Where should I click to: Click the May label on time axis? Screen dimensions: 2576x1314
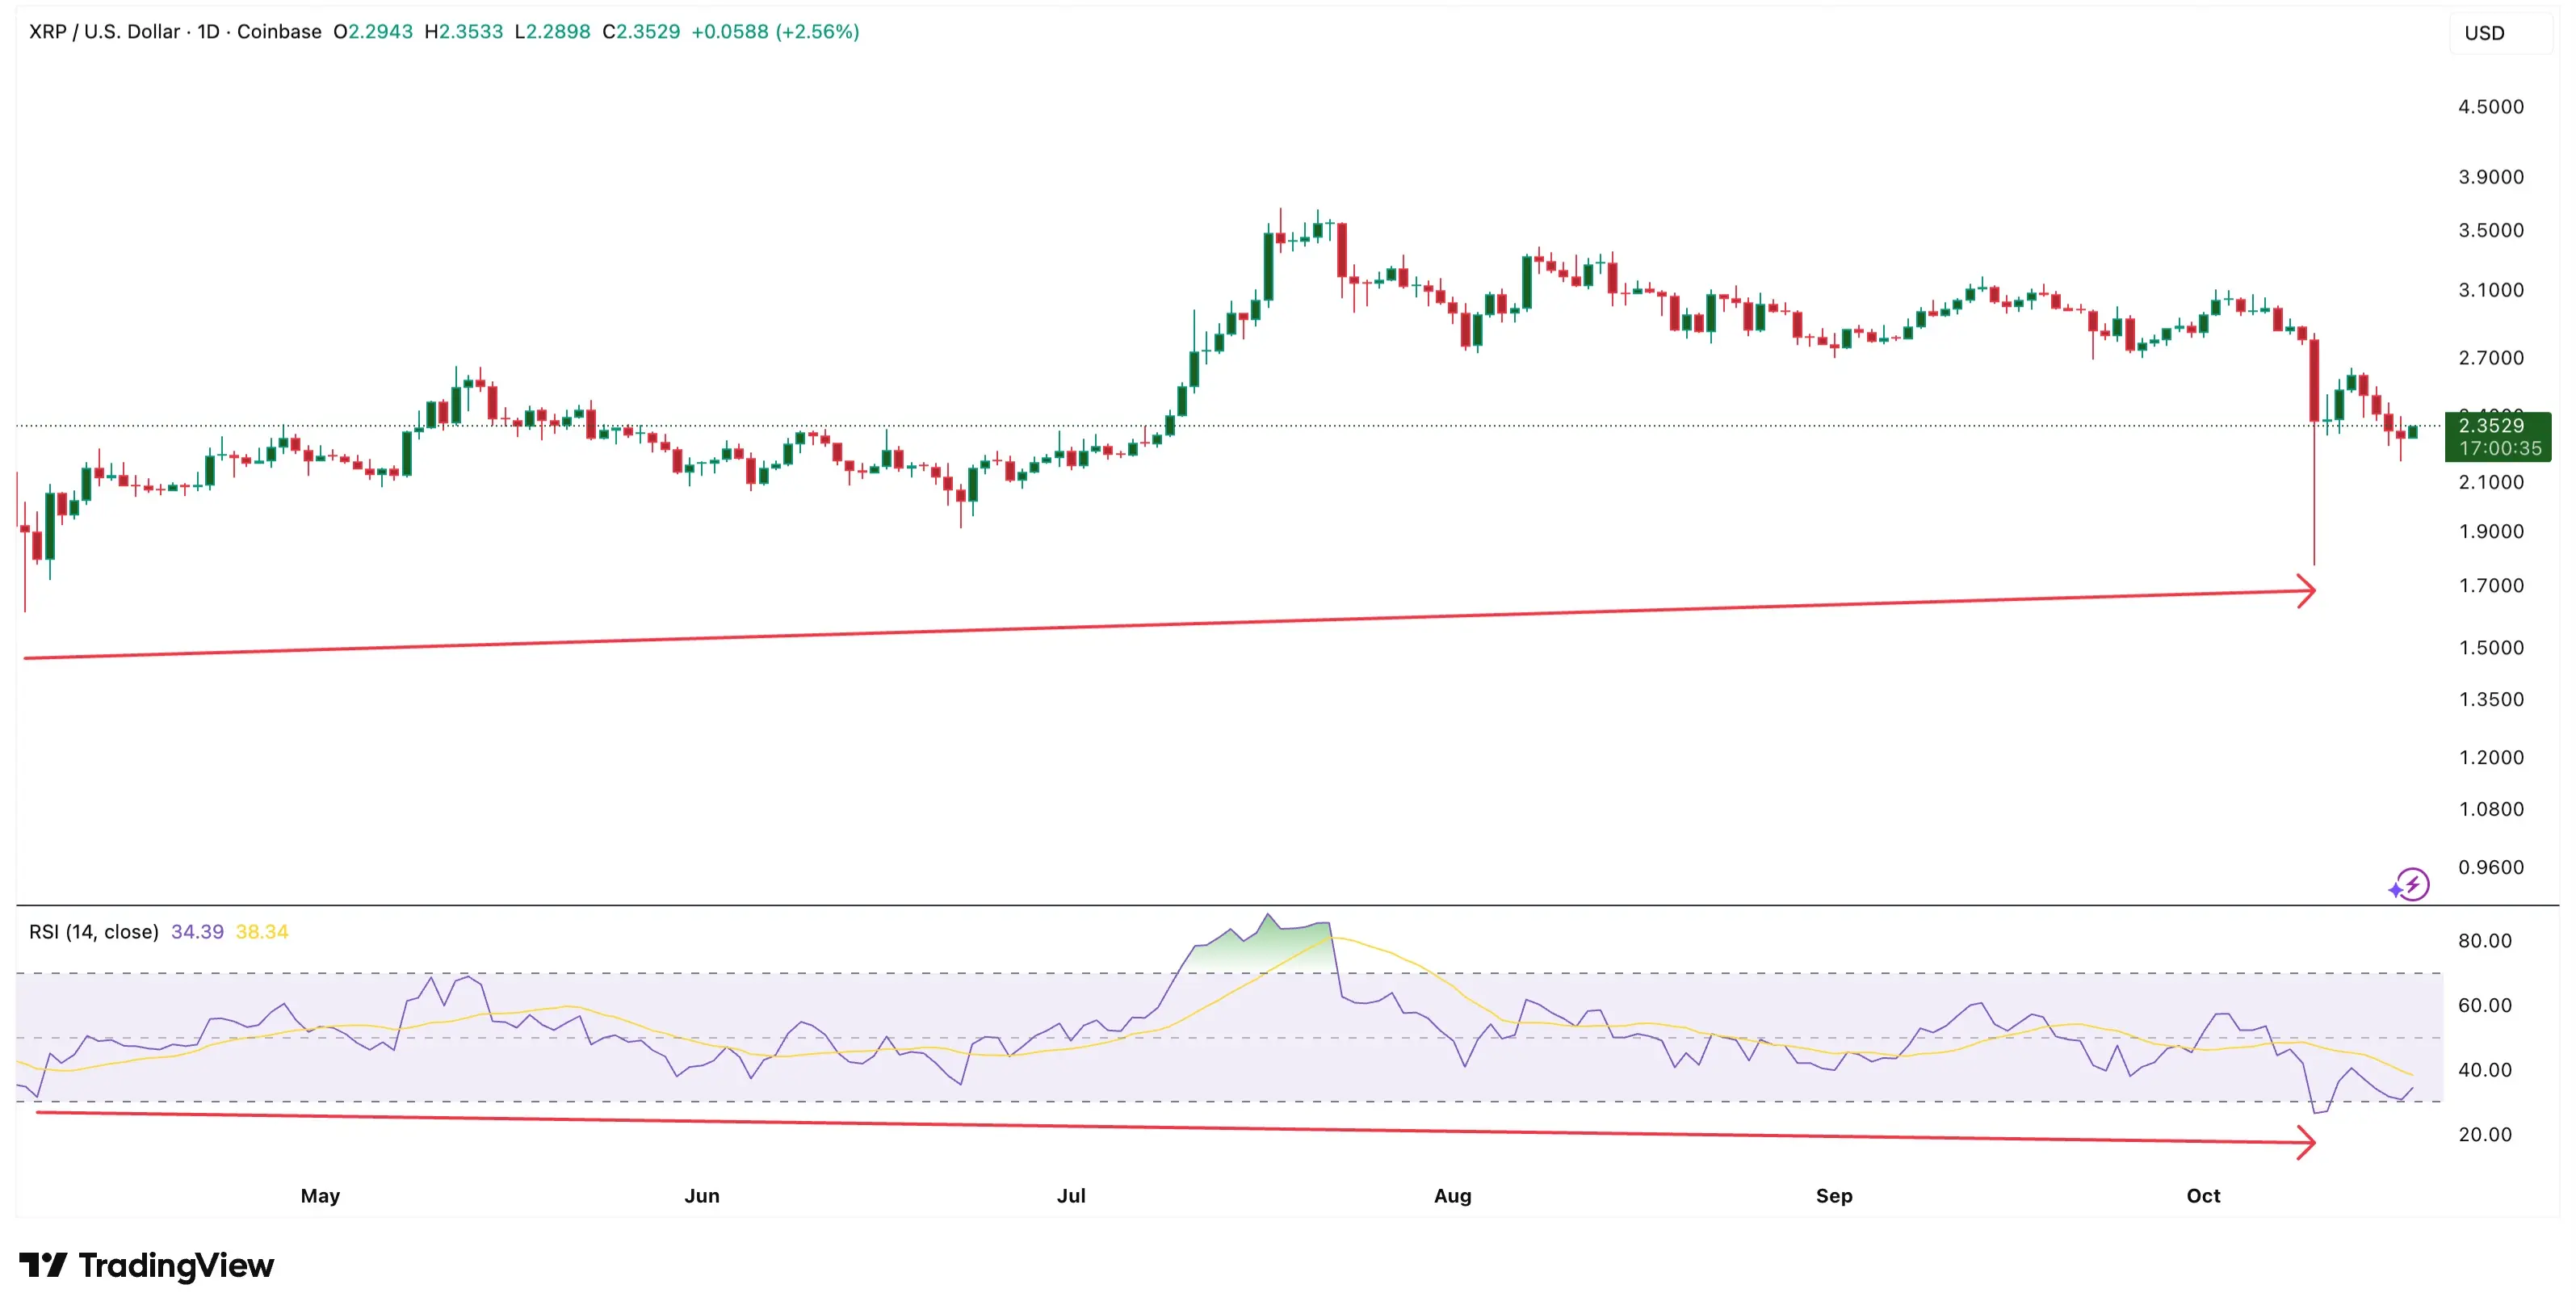[320, 1196]
